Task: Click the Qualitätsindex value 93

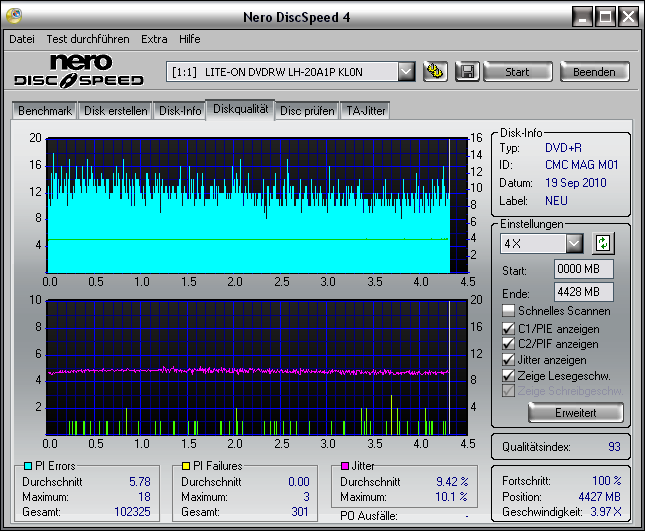Action: [614, 447]
